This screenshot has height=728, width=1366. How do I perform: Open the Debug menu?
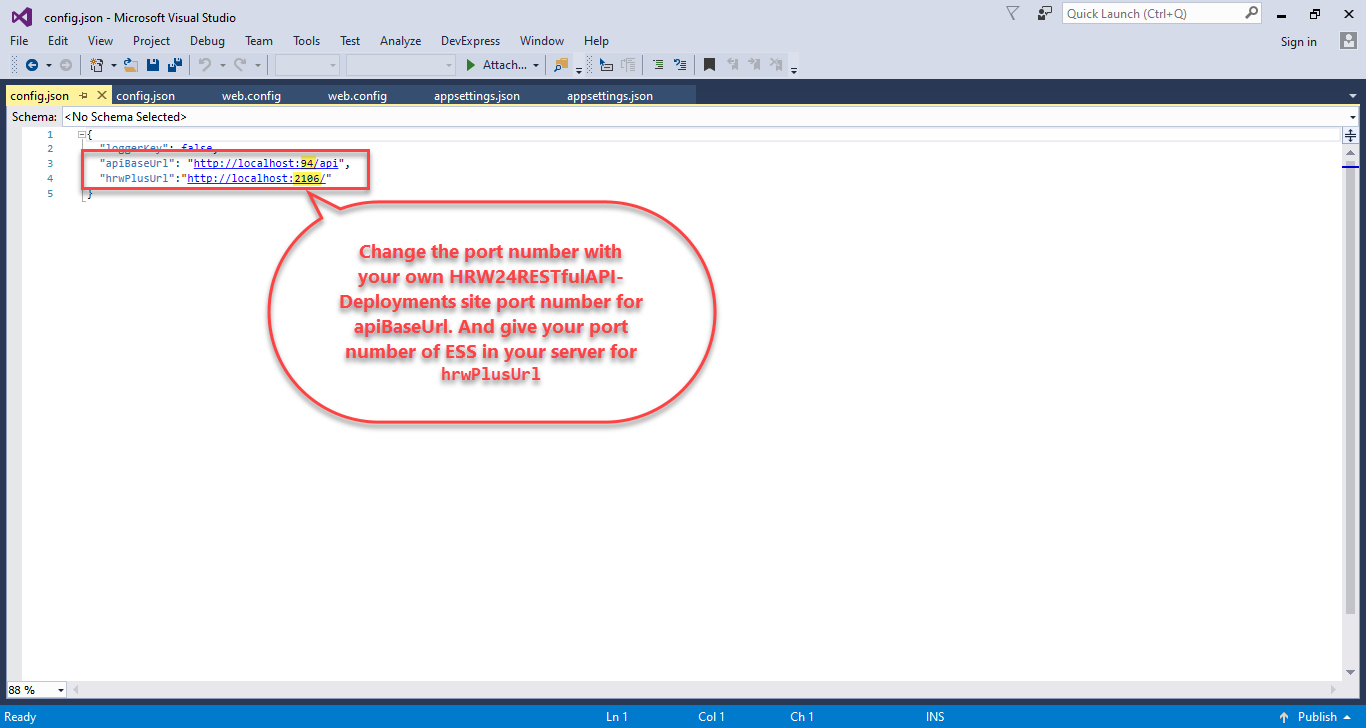click(x=207, y=41)
